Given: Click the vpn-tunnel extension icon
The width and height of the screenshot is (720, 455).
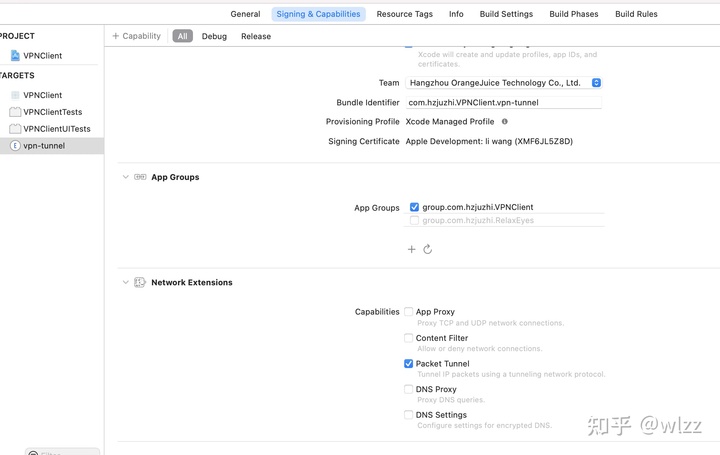Looking at the screenshot, I should tap(15, 146).
